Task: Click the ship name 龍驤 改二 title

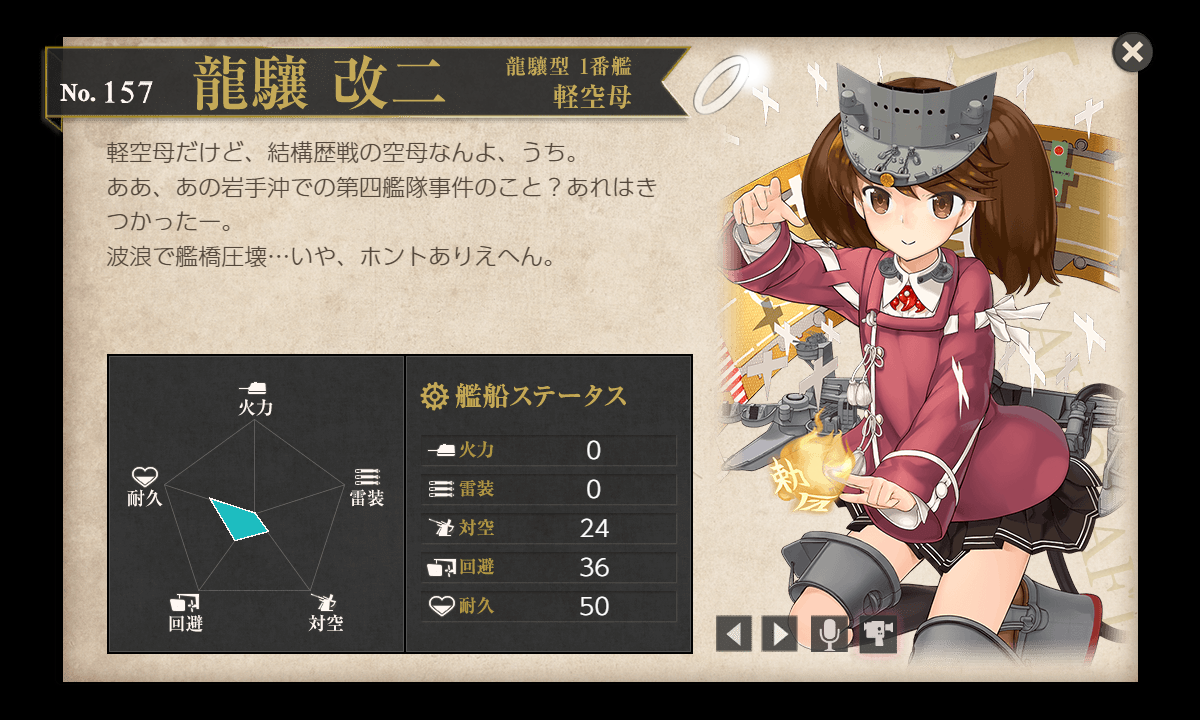Action: point(319,83)
